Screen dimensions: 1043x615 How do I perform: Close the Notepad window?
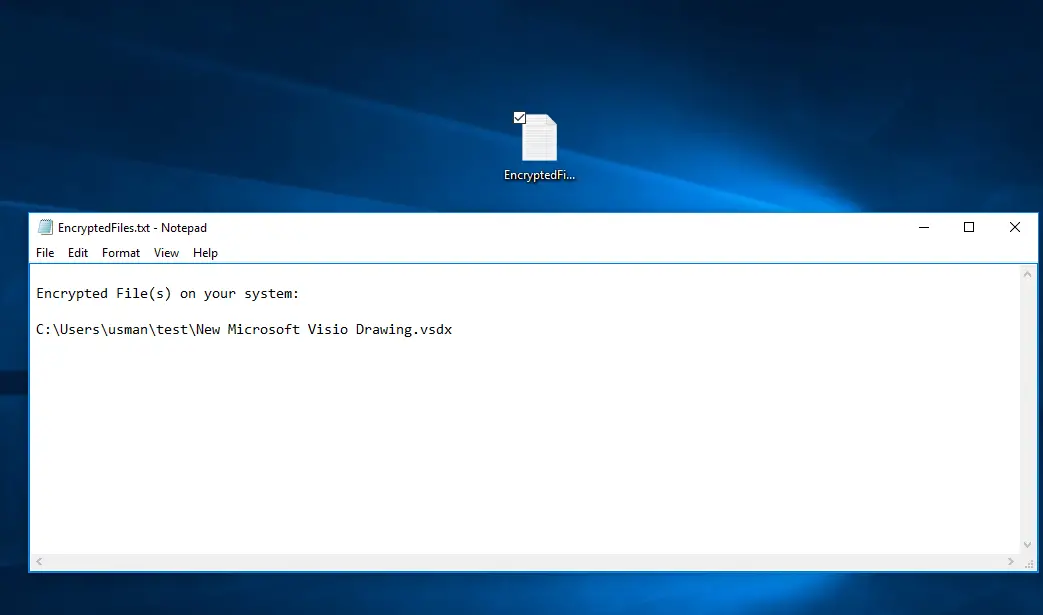(x=1014, y=227)
